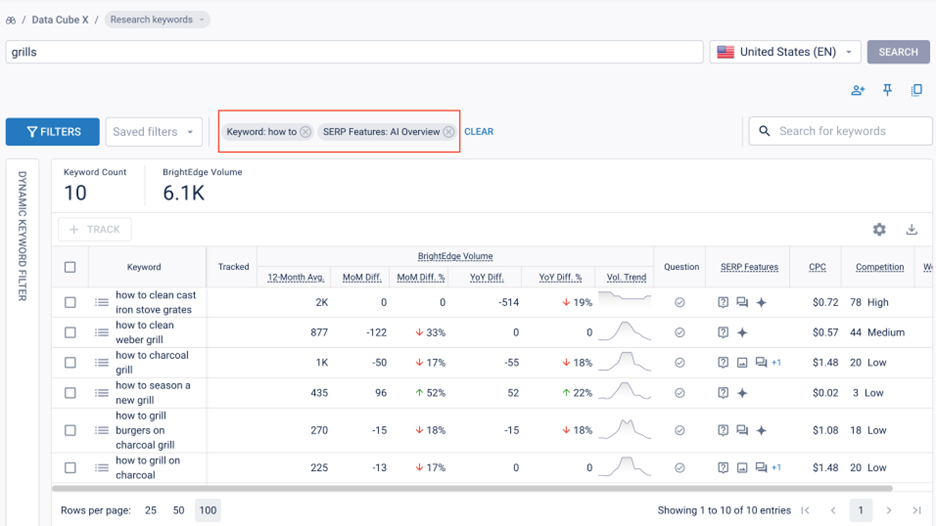Open list icon for 'how to charcoal grill'
Screen dimensions: 936x526
point(101,362)
